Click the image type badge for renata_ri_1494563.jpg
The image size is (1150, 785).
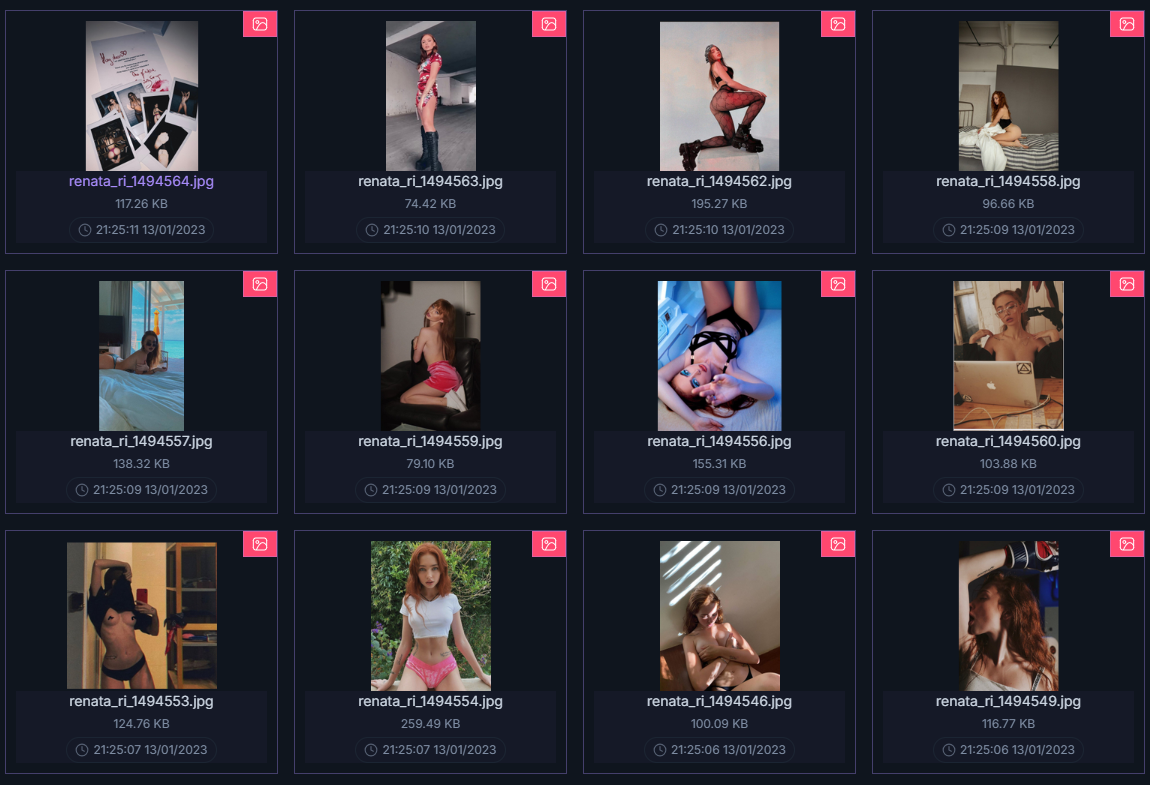coord(549,24)
